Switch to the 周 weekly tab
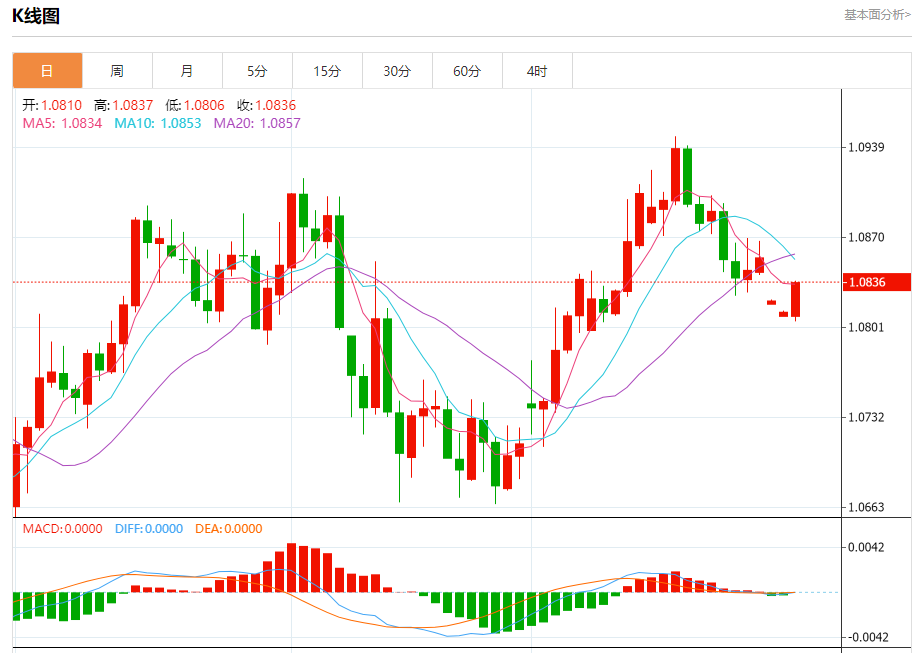Screen dimensions: 918x653 (117, 71)
